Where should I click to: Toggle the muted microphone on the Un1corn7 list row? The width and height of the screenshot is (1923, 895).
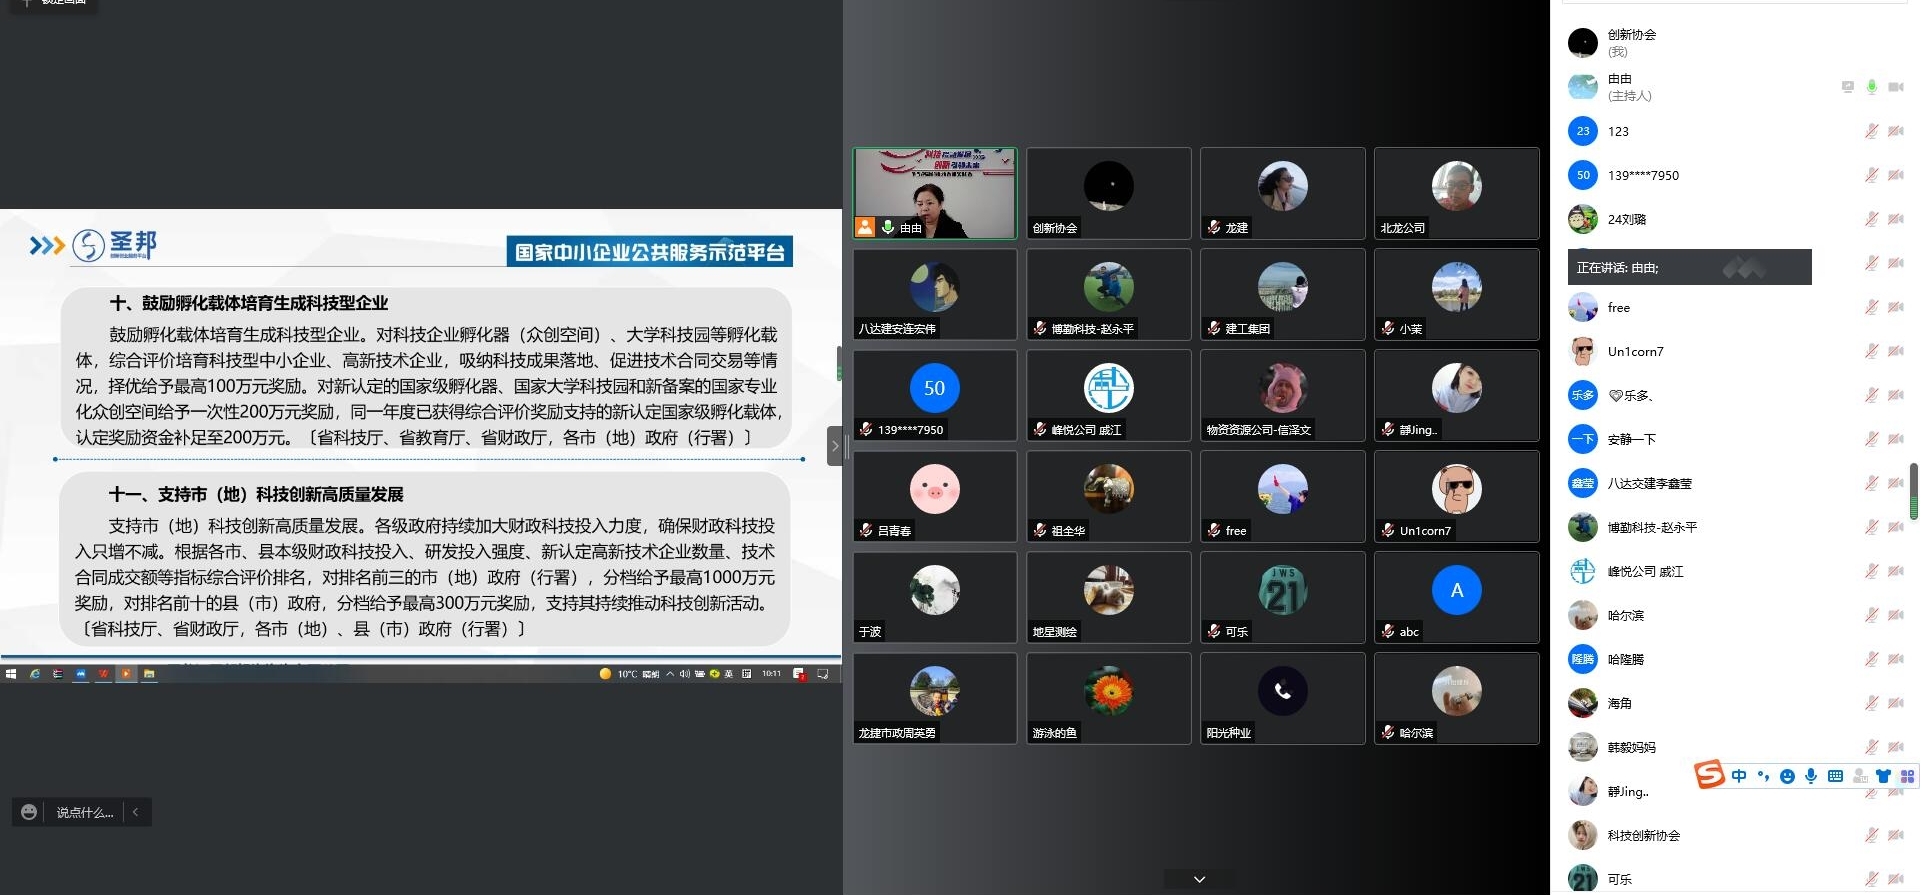[x=1872, y=351]
